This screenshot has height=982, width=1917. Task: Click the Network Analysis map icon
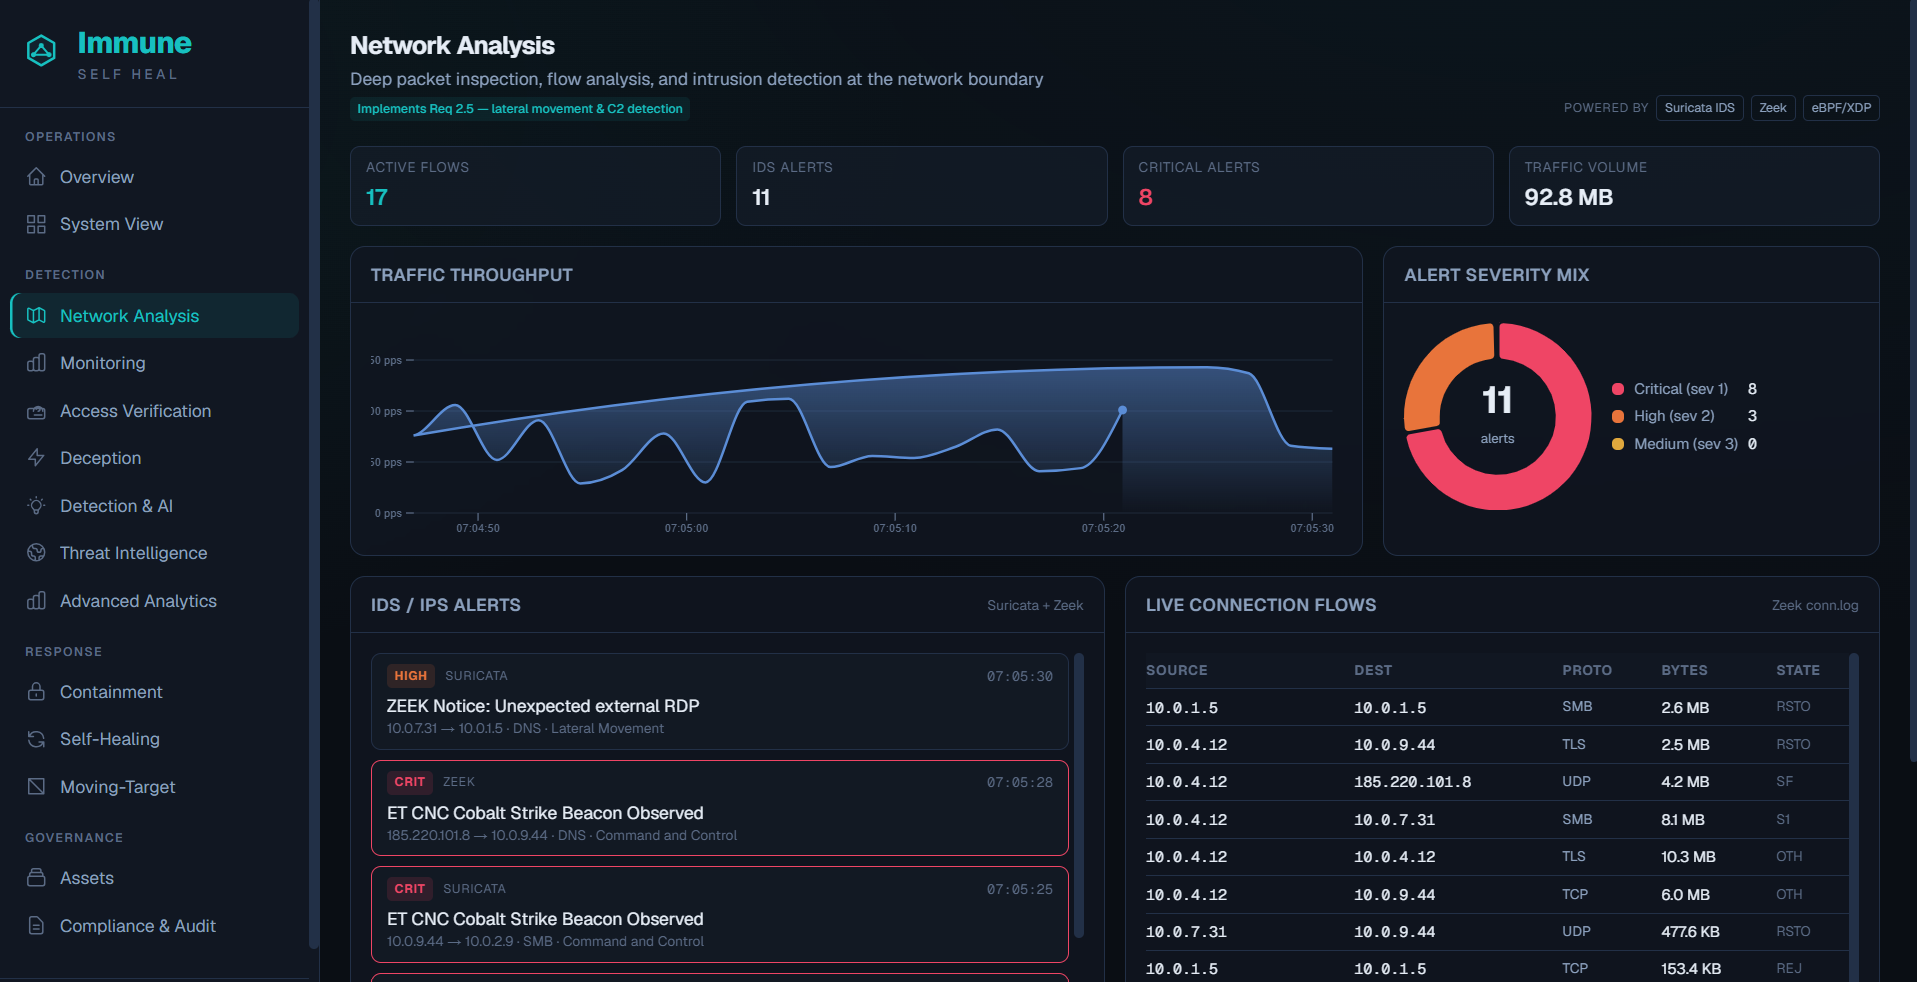[x=37, y=316]
